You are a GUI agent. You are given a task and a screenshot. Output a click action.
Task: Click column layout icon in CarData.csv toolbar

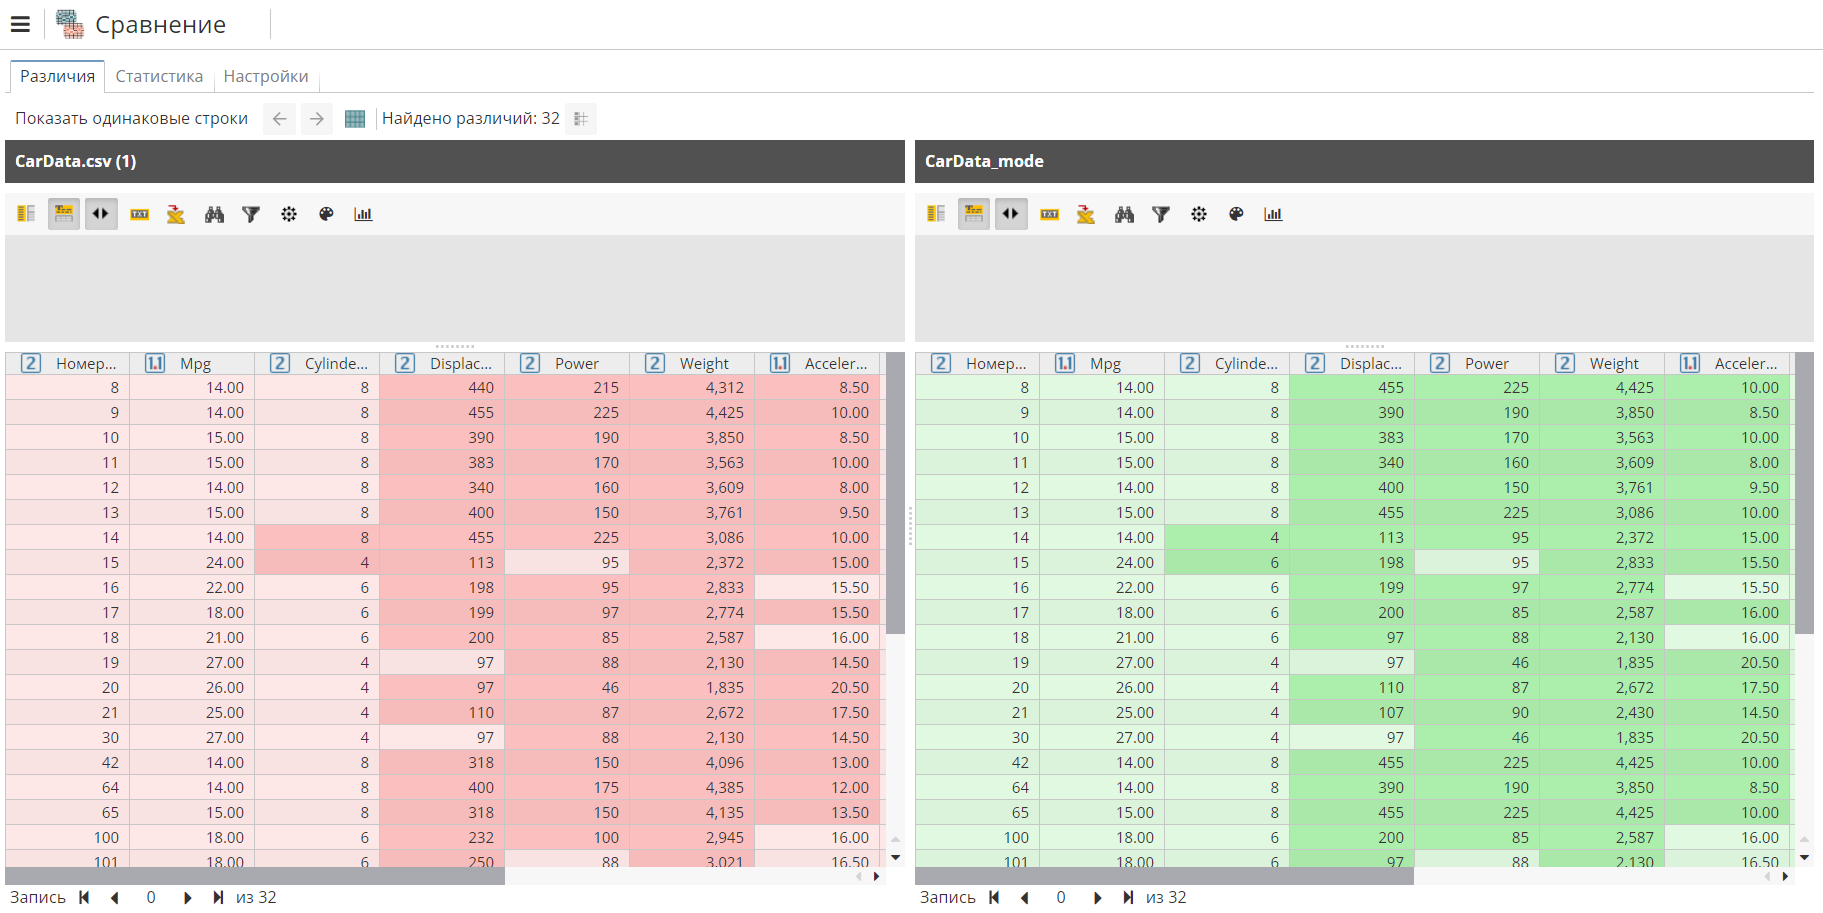(27, 214)
